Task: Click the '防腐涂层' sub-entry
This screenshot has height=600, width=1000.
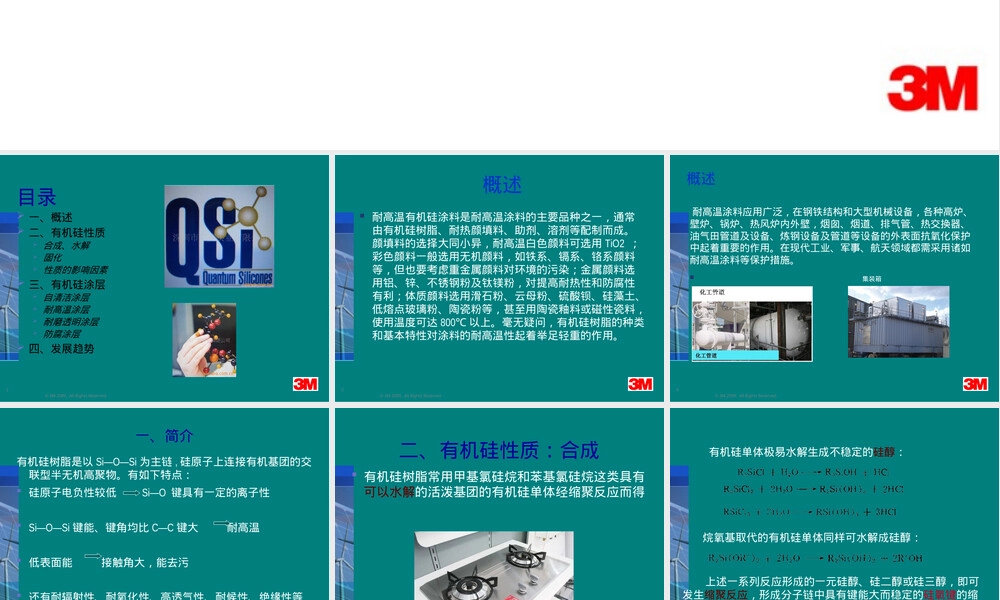Action: (x=62, y=333)
